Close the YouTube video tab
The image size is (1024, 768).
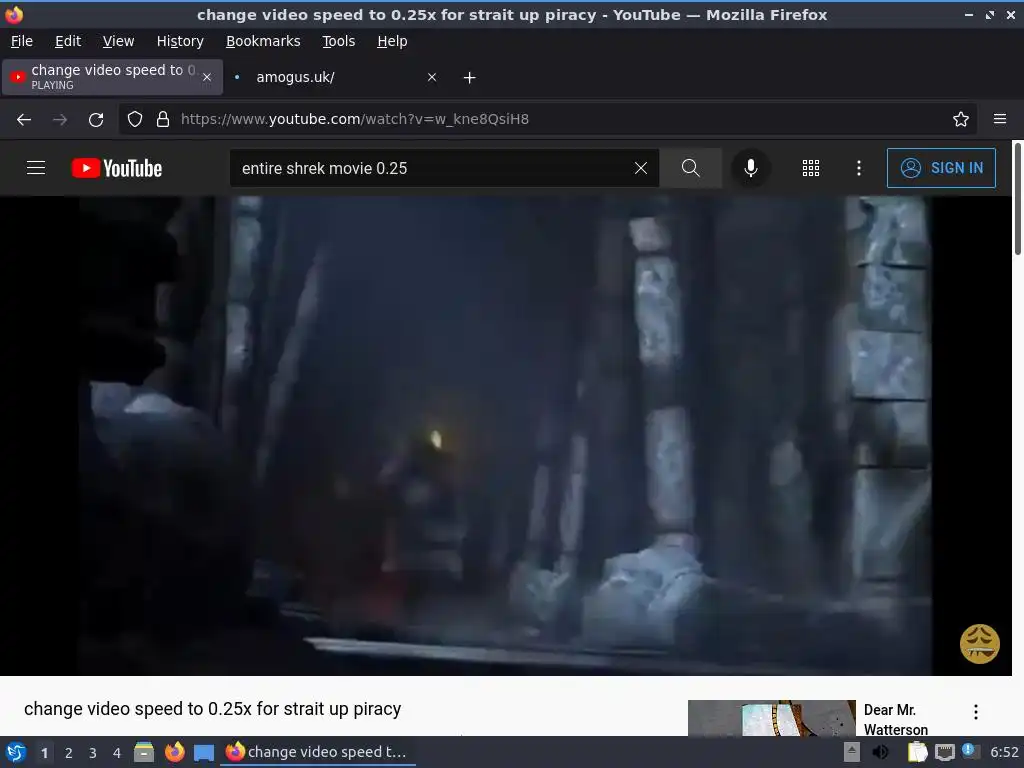coord(207,77)
